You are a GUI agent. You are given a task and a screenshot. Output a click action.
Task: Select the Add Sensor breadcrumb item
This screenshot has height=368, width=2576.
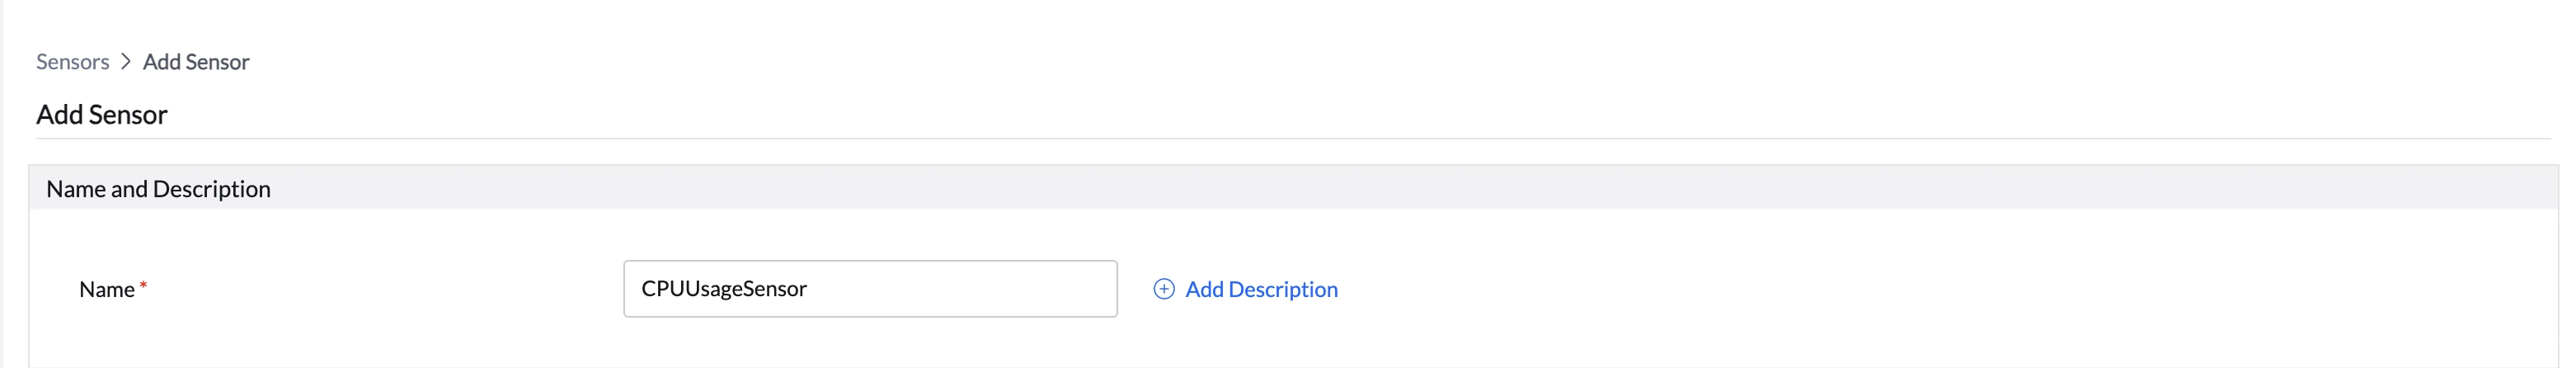(x=196, y=62)
